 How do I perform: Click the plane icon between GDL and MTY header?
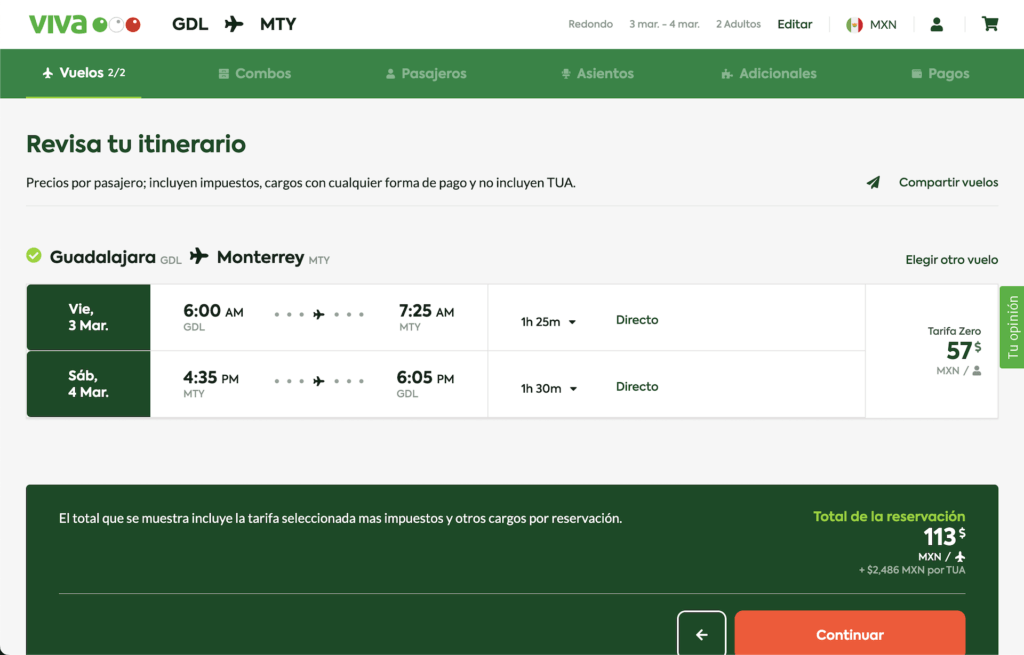234,24
